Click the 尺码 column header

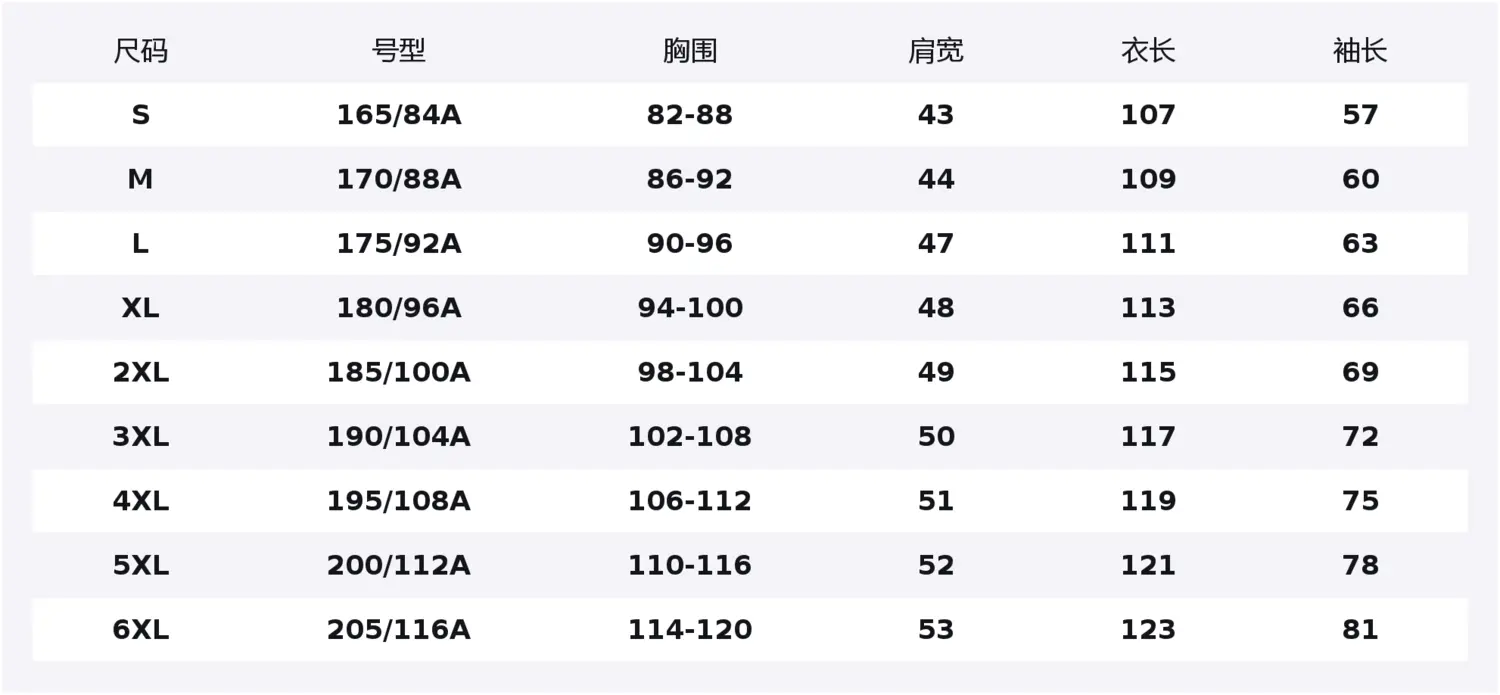pos(140,51)
